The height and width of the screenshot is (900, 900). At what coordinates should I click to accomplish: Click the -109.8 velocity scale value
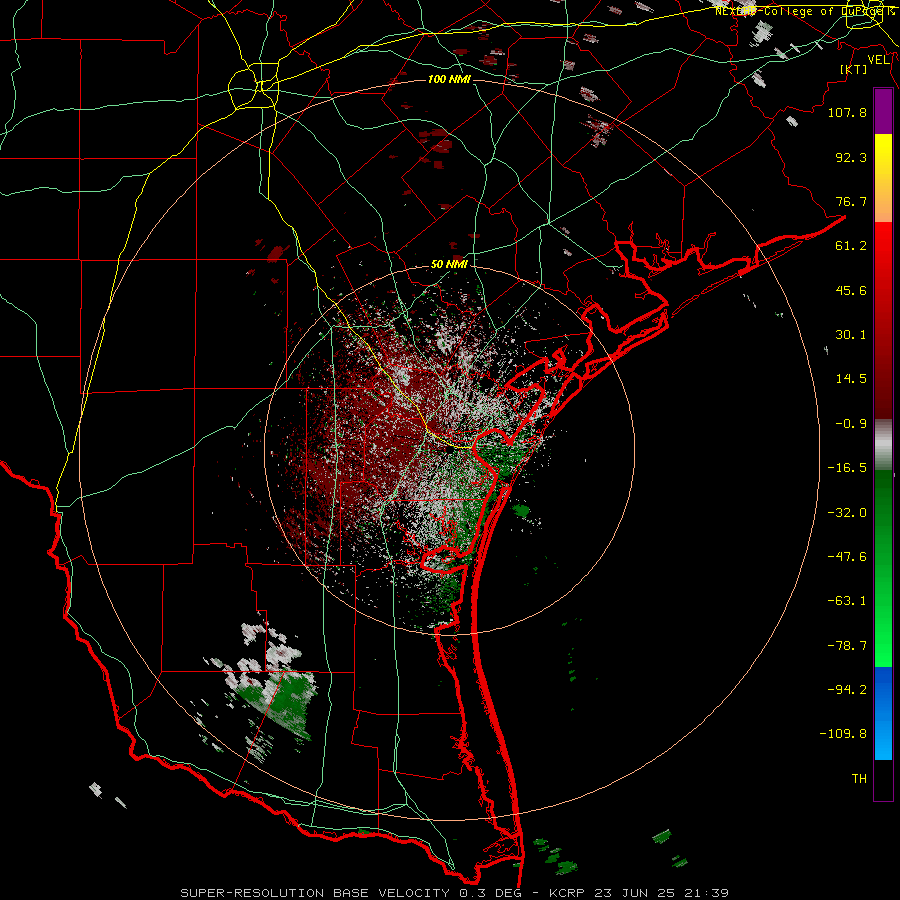(843, 734)
